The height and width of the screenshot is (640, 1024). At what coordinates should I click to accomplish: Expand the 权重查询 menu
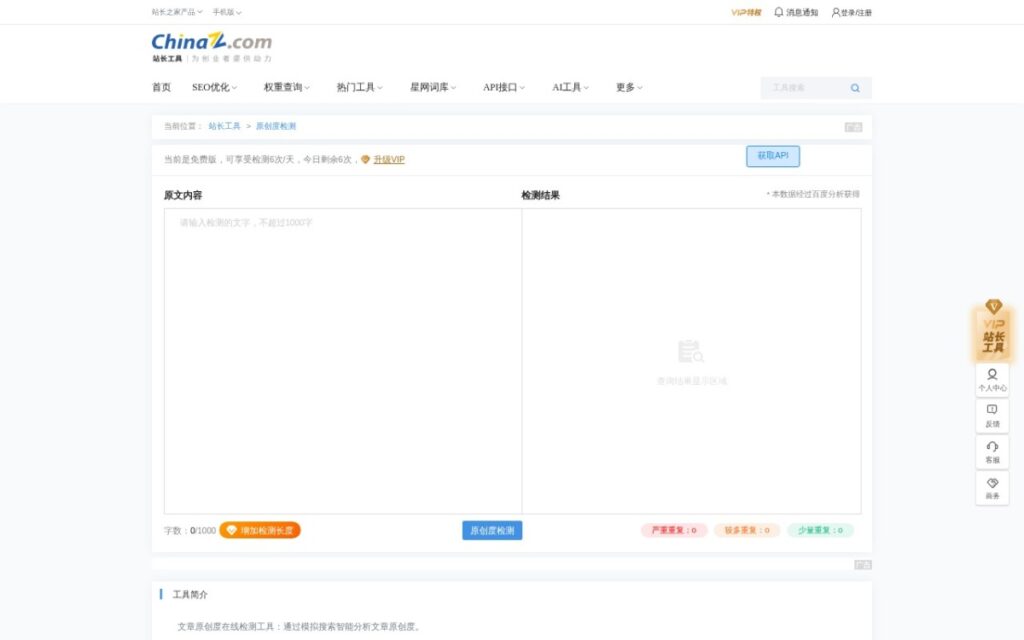coord(287,88)
